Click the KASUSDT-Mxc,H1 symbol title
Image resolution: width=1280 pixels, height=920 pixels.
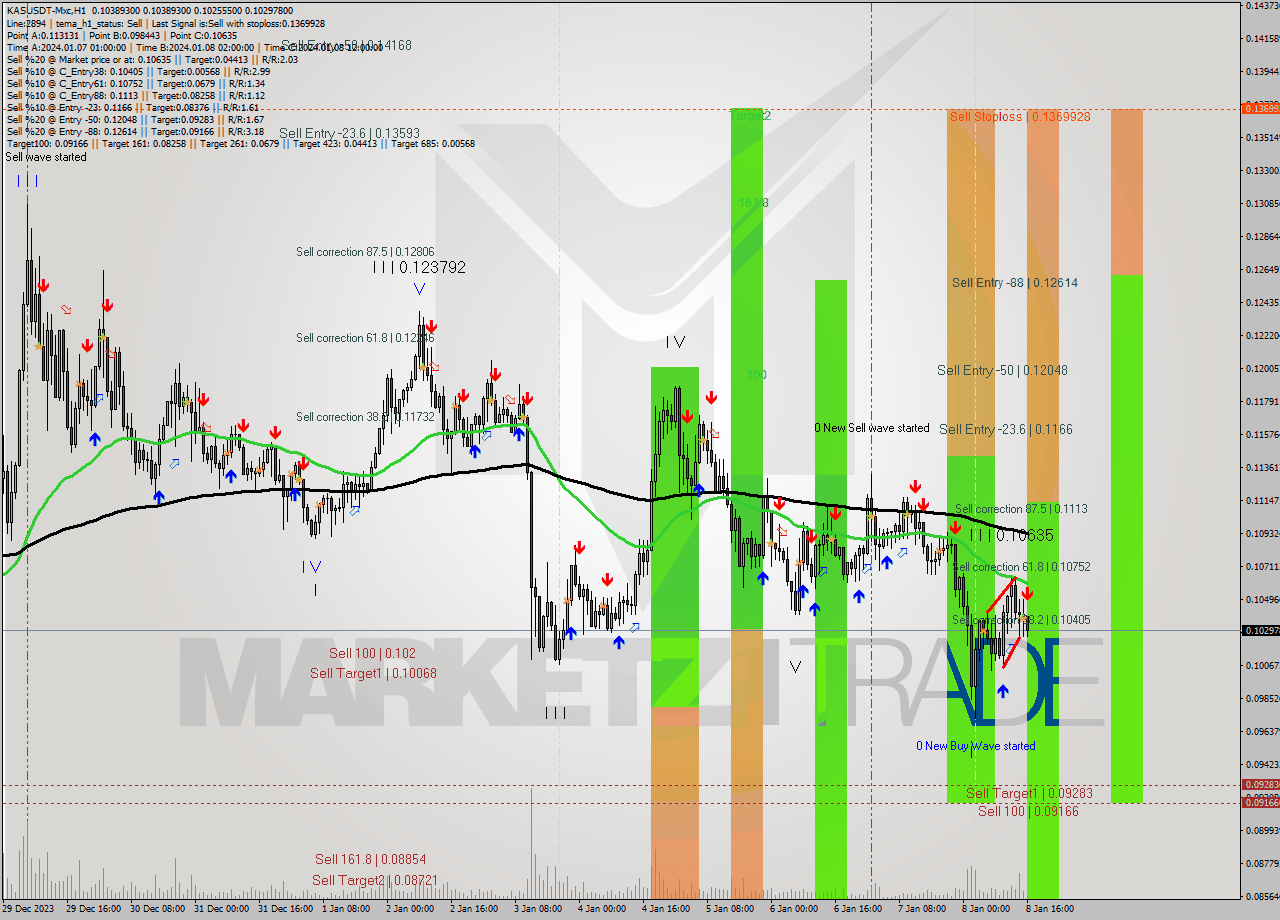[x=46, y=10]
